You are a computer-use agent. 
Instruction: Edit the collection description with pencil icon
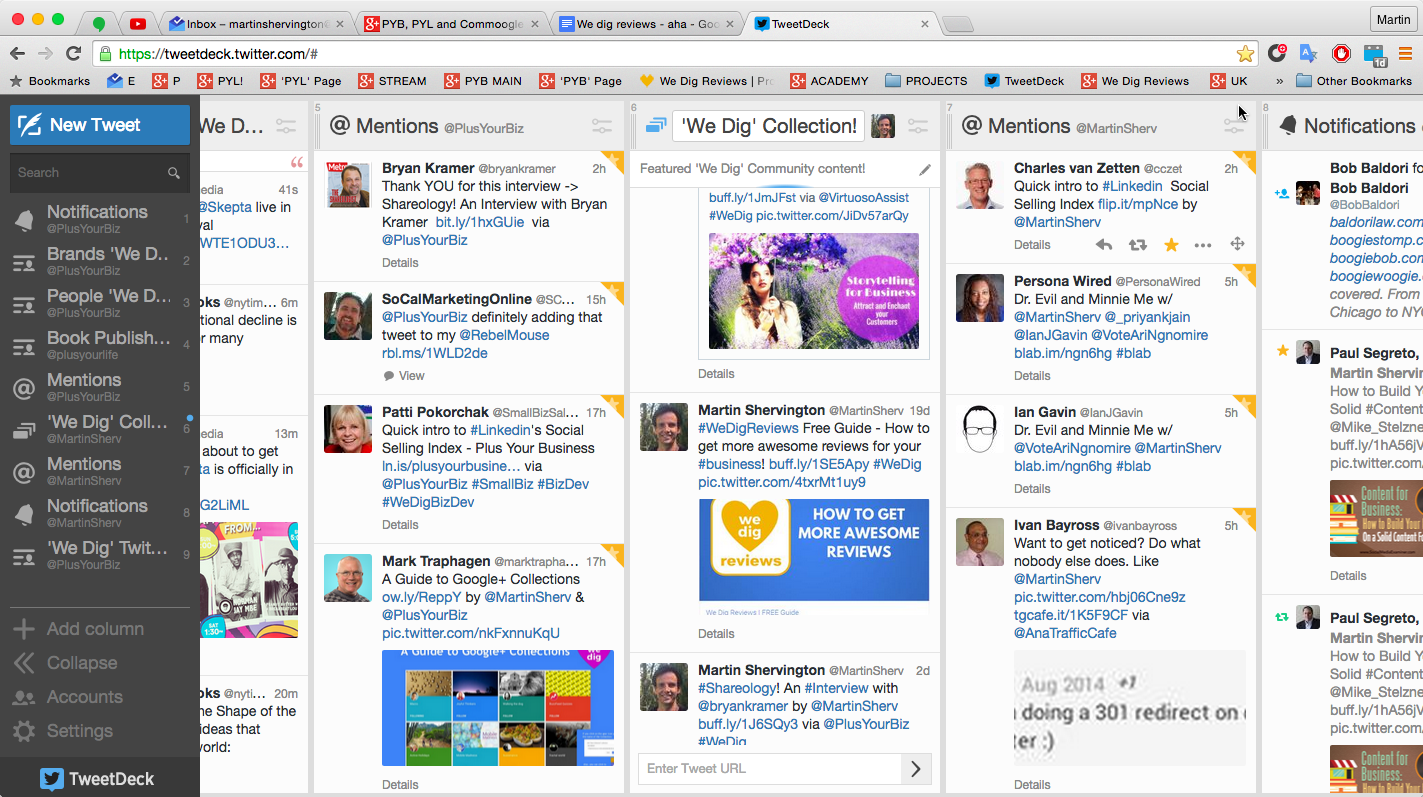925,170
